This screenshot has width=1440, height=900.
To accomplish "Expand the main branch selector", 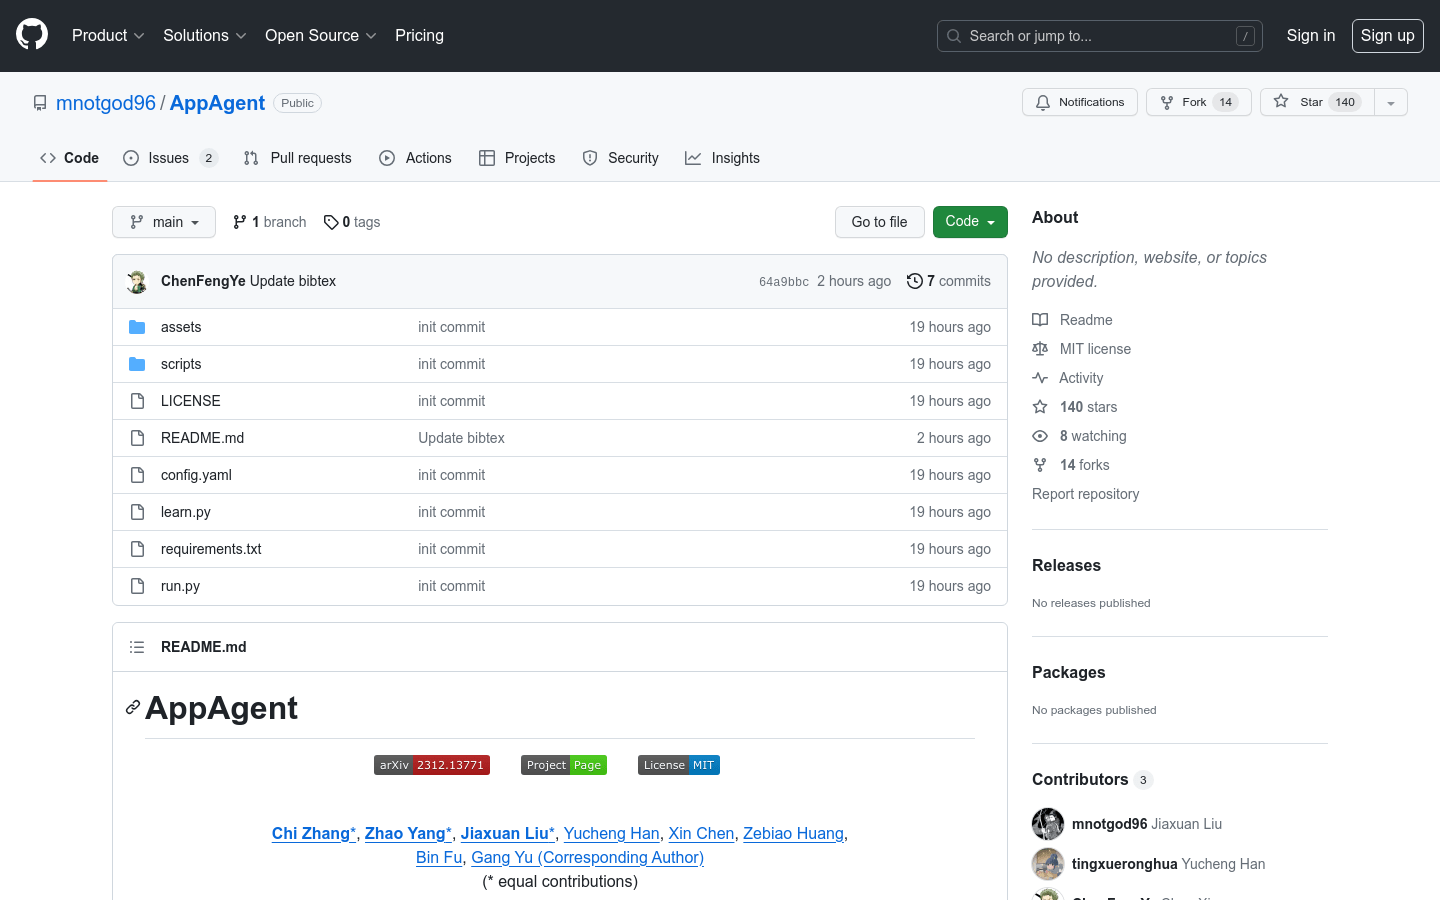I will pyautogui.click(x=164, y=222).
